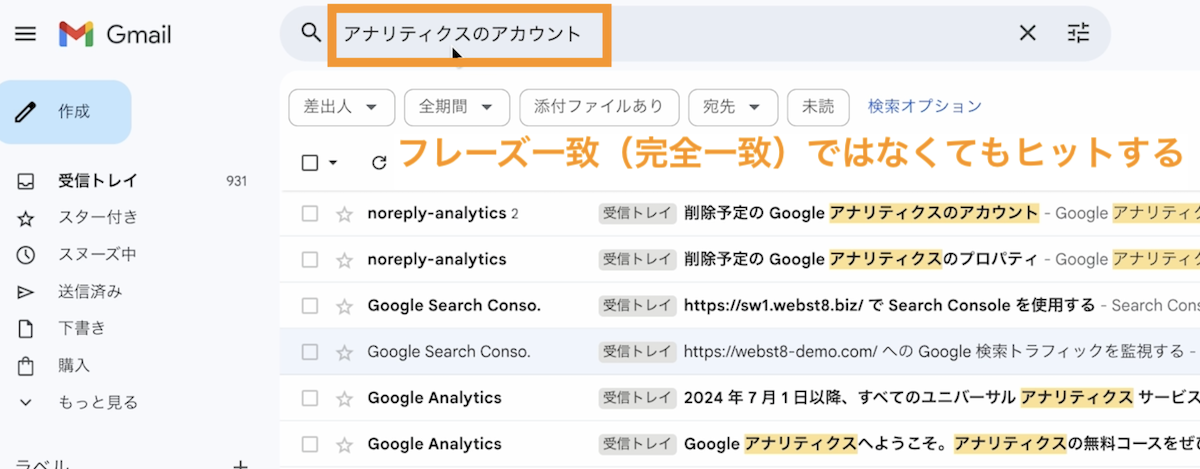Add a new label with plus icon

pyautogui.click(x=240, y=464)
